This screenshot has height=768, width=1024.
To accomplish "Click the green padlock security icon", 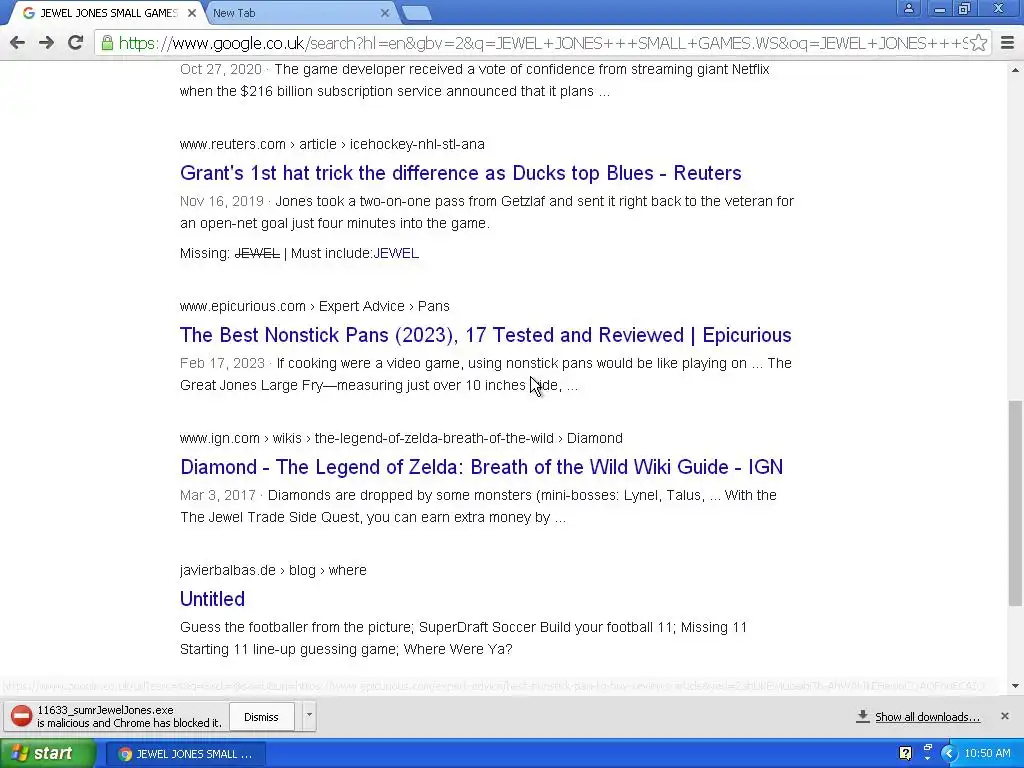I will (107, 43).
